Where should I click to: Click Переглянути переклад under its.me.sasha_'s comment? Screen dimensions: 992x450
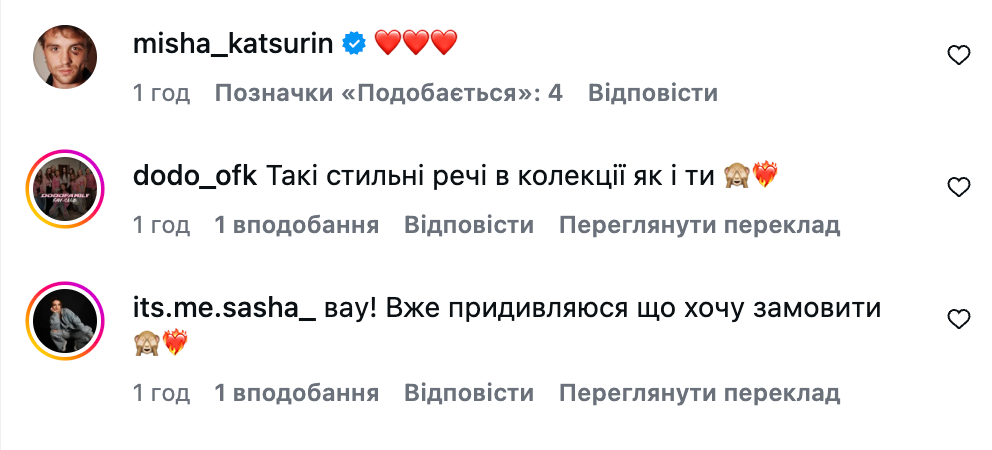point(699,394)
